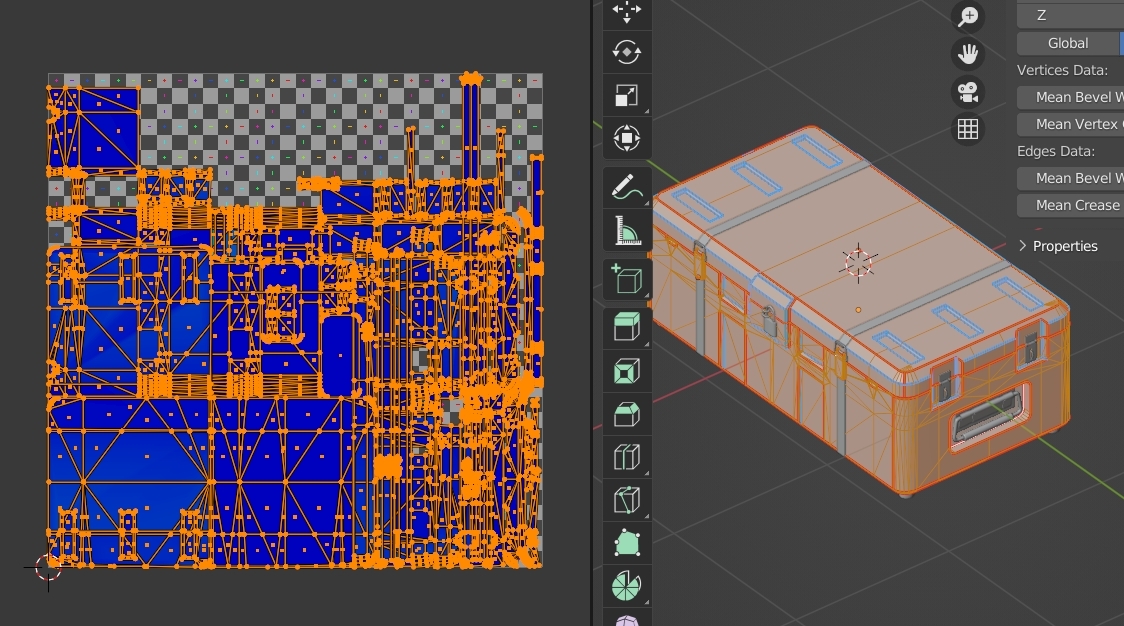Select the Scale tool
The image size is (1124, 626).
pyautogui.click(x=627, y=95)
